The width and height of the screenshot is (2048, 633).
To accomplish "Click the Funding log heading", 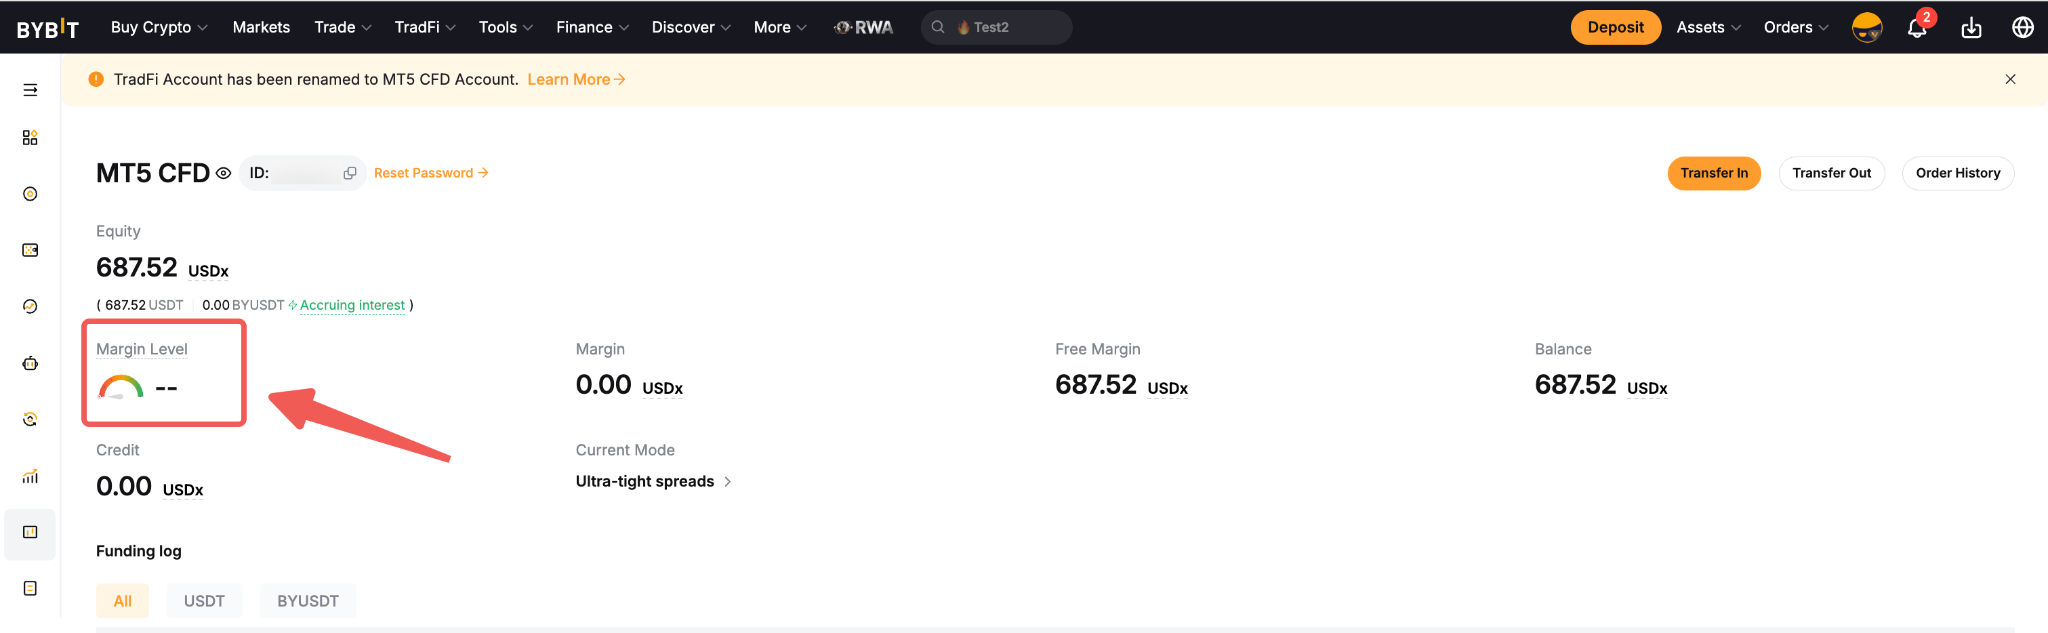I will [x=139, y=551].
